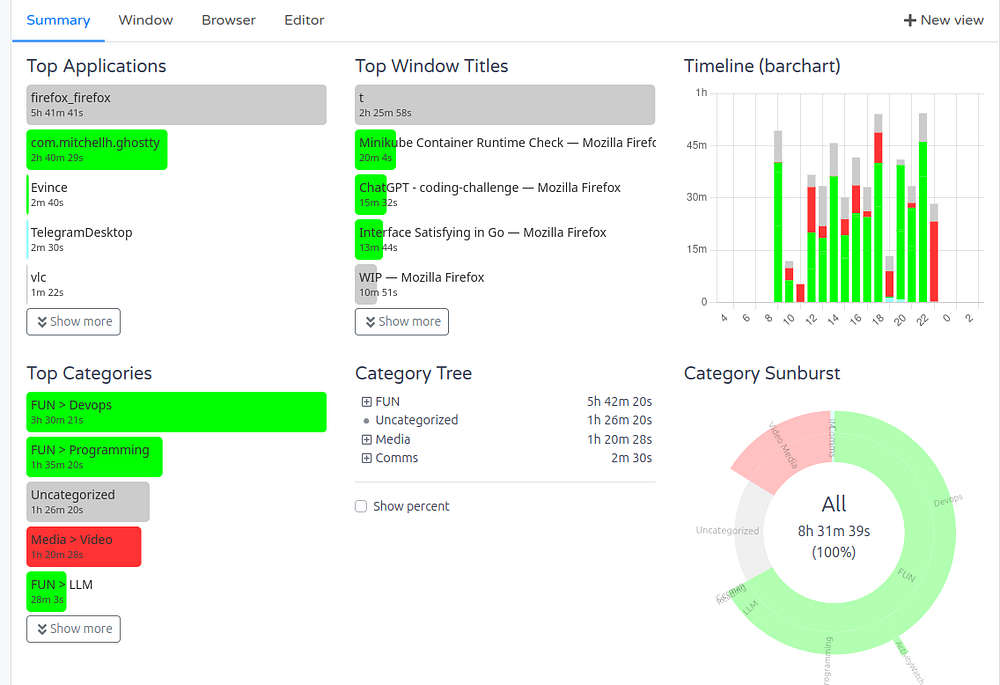Expand the Comms category tree node
The height and width of the screenshot is (685, 1000).
coord(367,458)
